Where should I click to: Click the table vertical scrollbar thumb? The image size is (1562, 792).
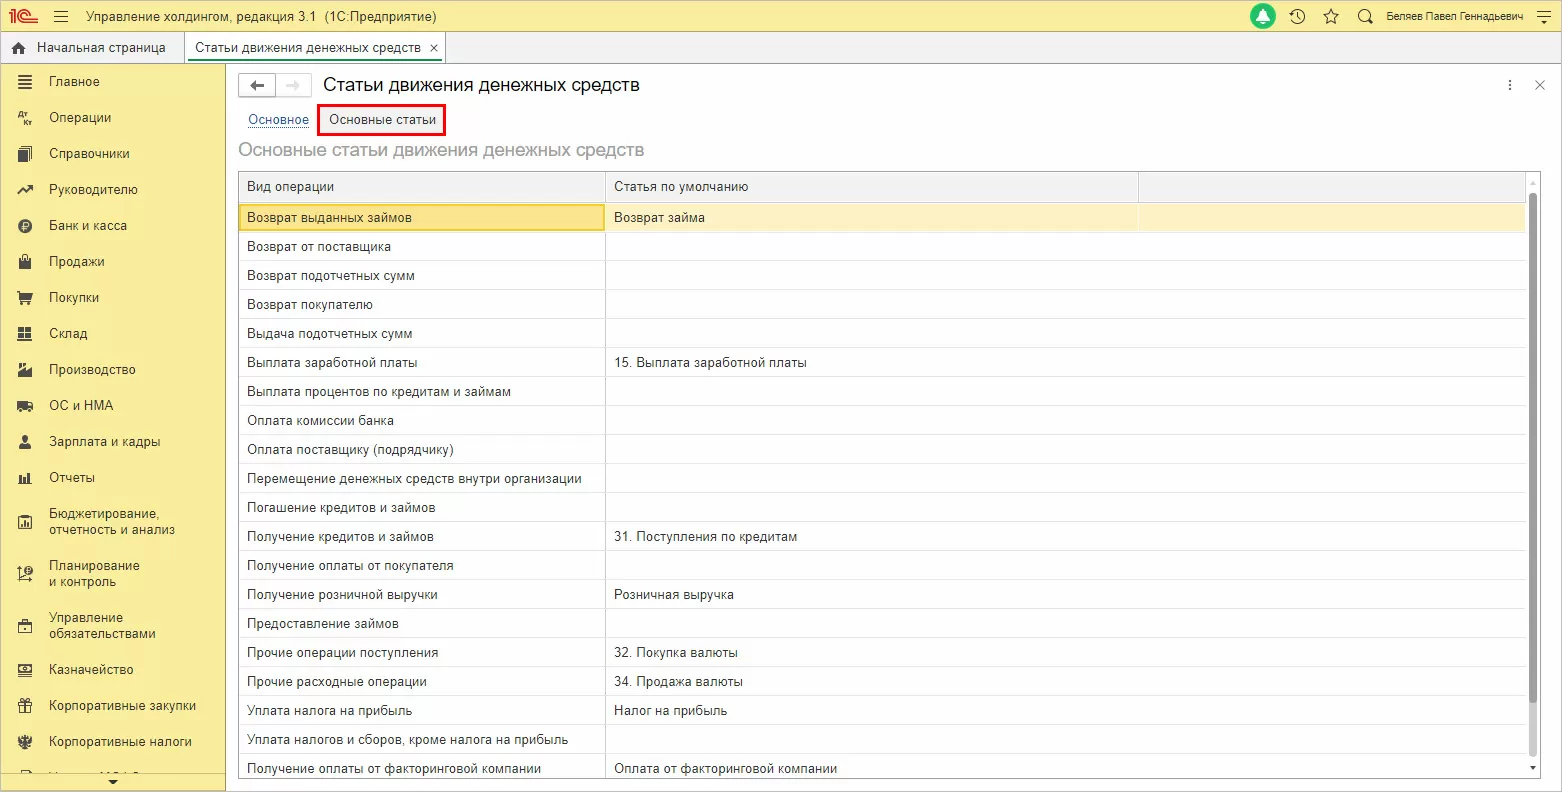(1533, 446)
